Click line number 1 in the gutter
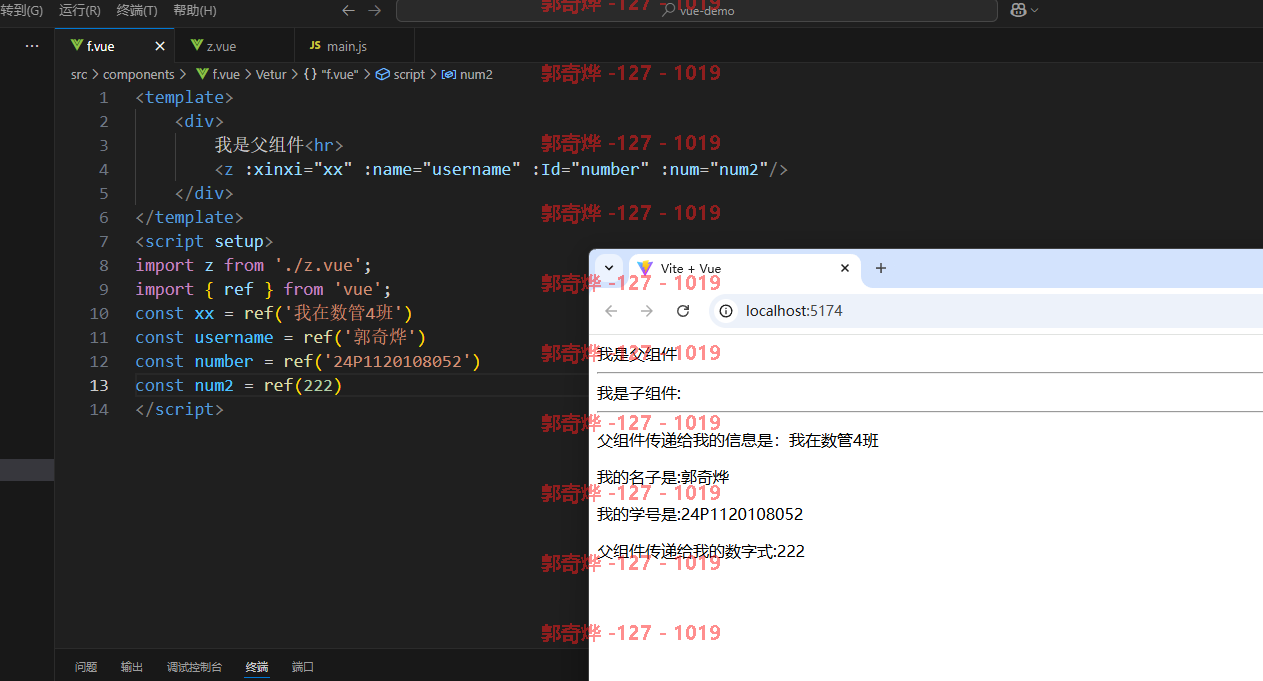 pos(103,97)
